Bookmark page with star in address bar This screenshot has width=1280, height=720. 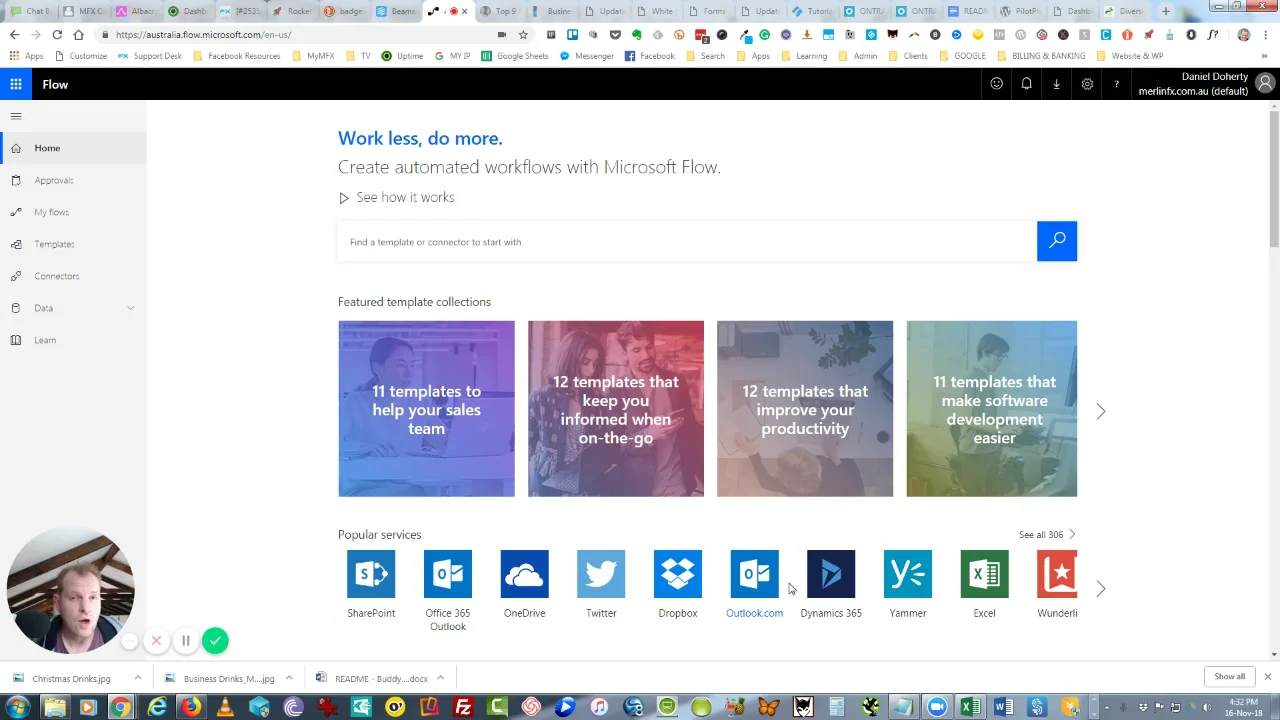[x=523, y=34]
